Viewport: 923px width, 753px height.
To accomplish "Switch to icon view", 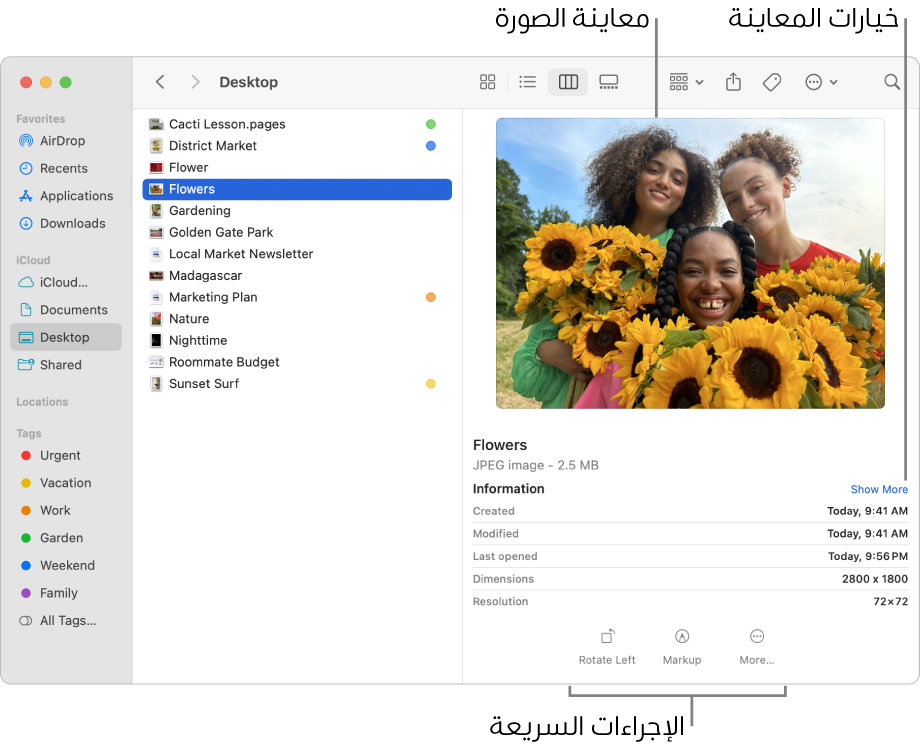I will pyautogui.click(x=487, y=82).
